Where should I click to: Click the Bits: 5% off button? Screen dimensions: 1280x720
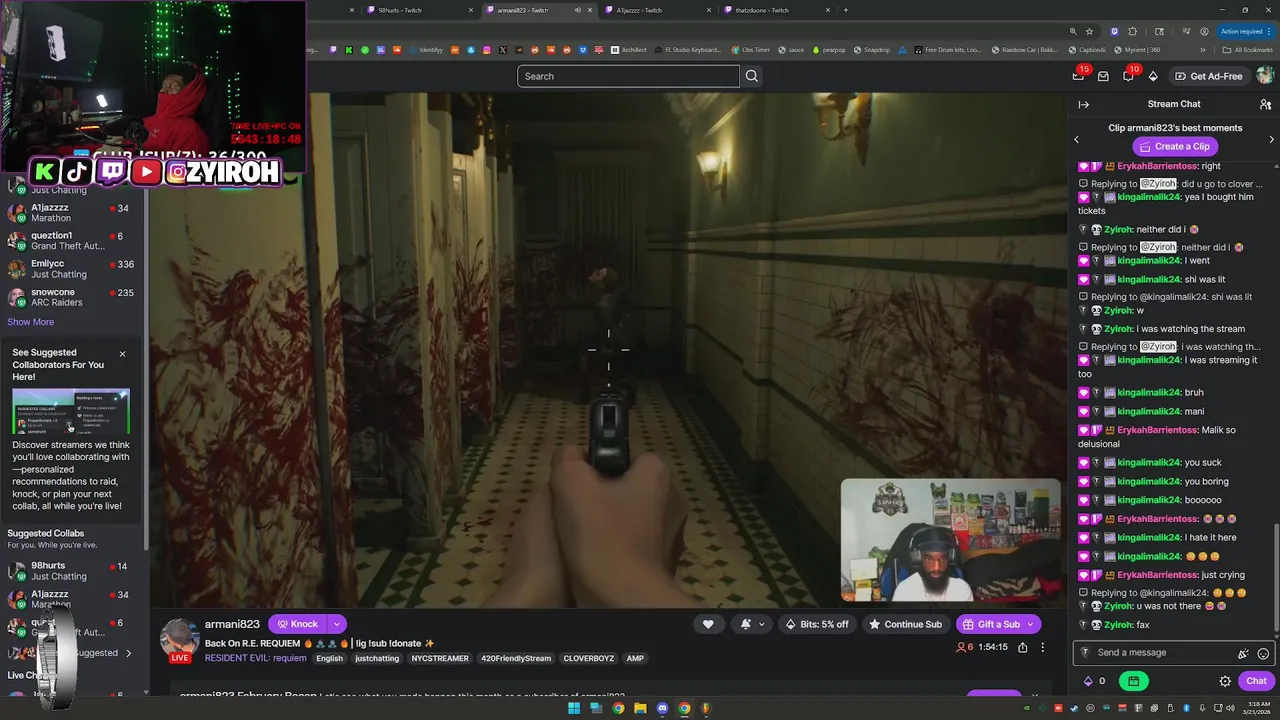click(817, 624)
